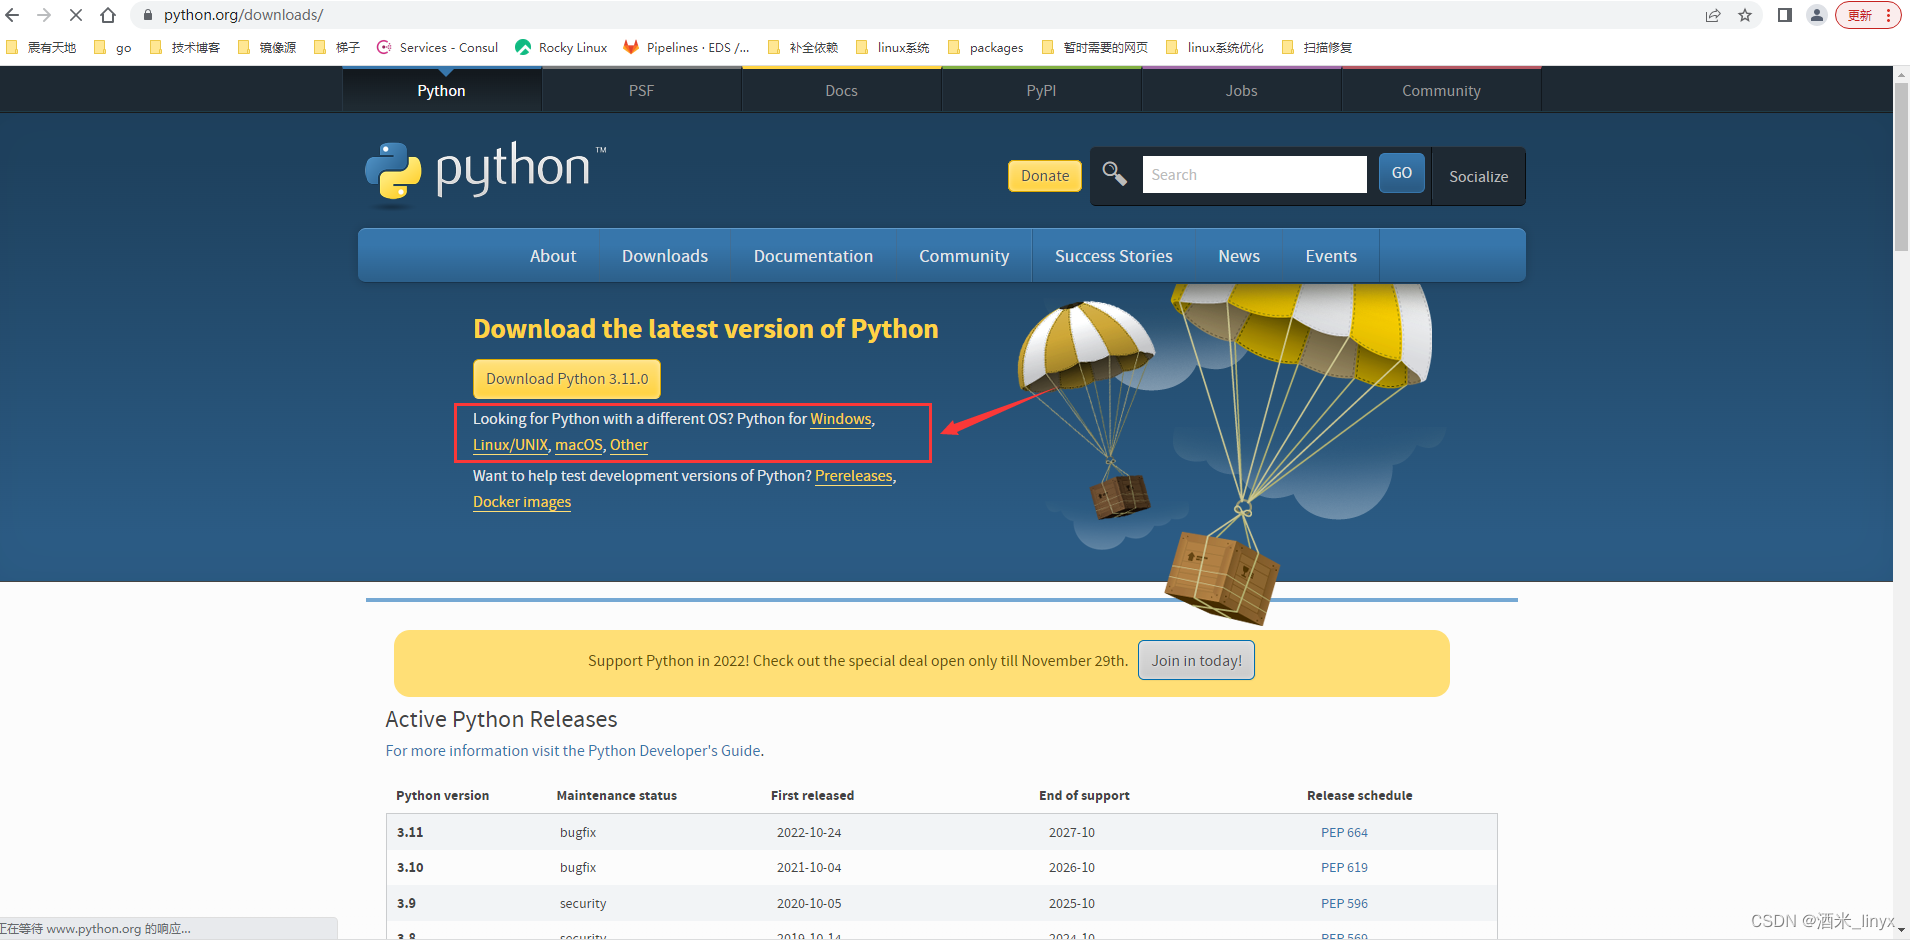Select the Jobs top tab

coord(1241,90)
